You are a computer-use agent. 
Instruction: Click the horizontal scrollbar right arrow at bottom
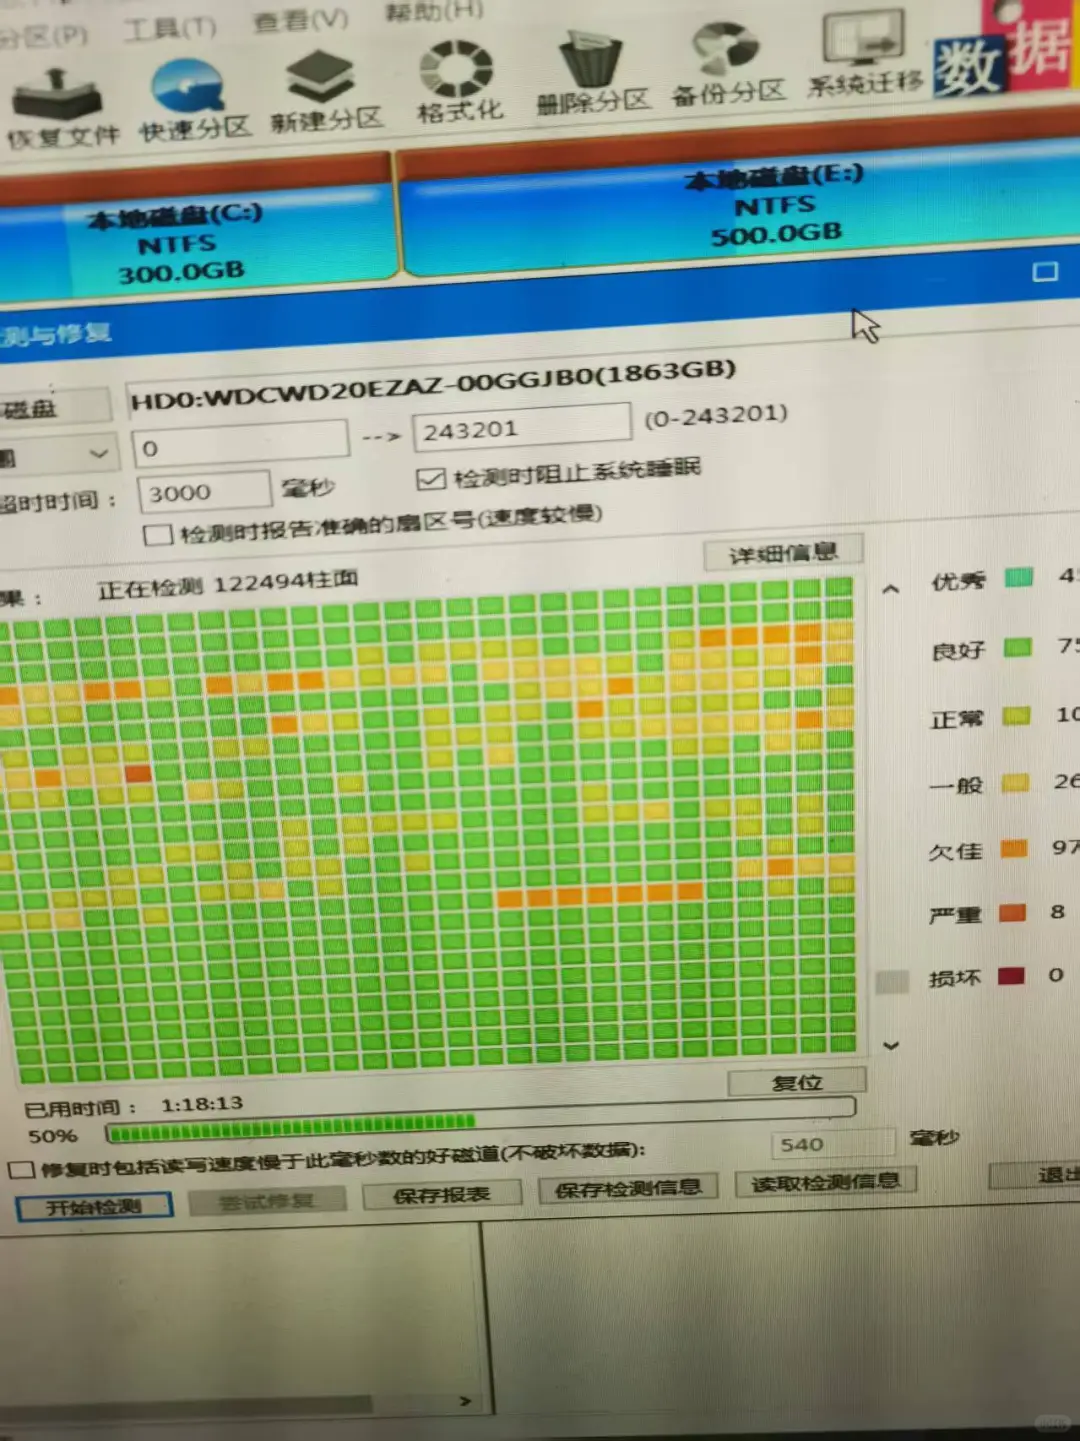465,1401
